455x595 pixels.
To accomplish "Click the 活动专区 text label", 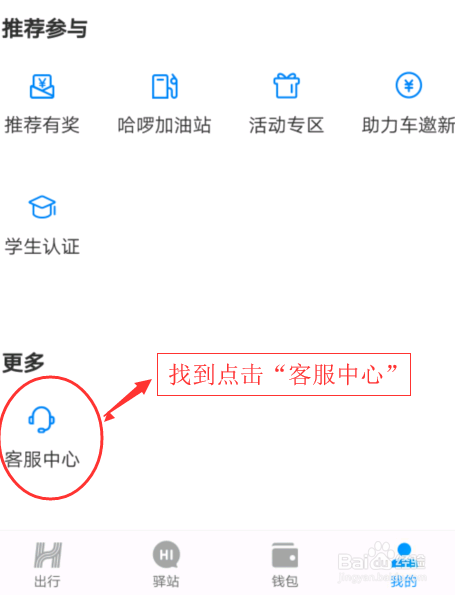I will pos(287,125).
